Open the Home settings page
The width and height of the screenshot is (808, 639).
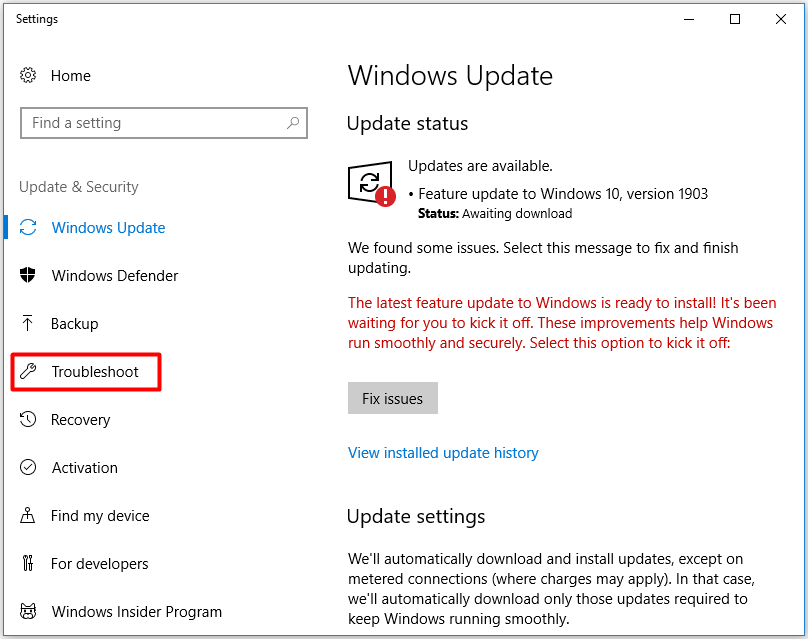[71, 76]
